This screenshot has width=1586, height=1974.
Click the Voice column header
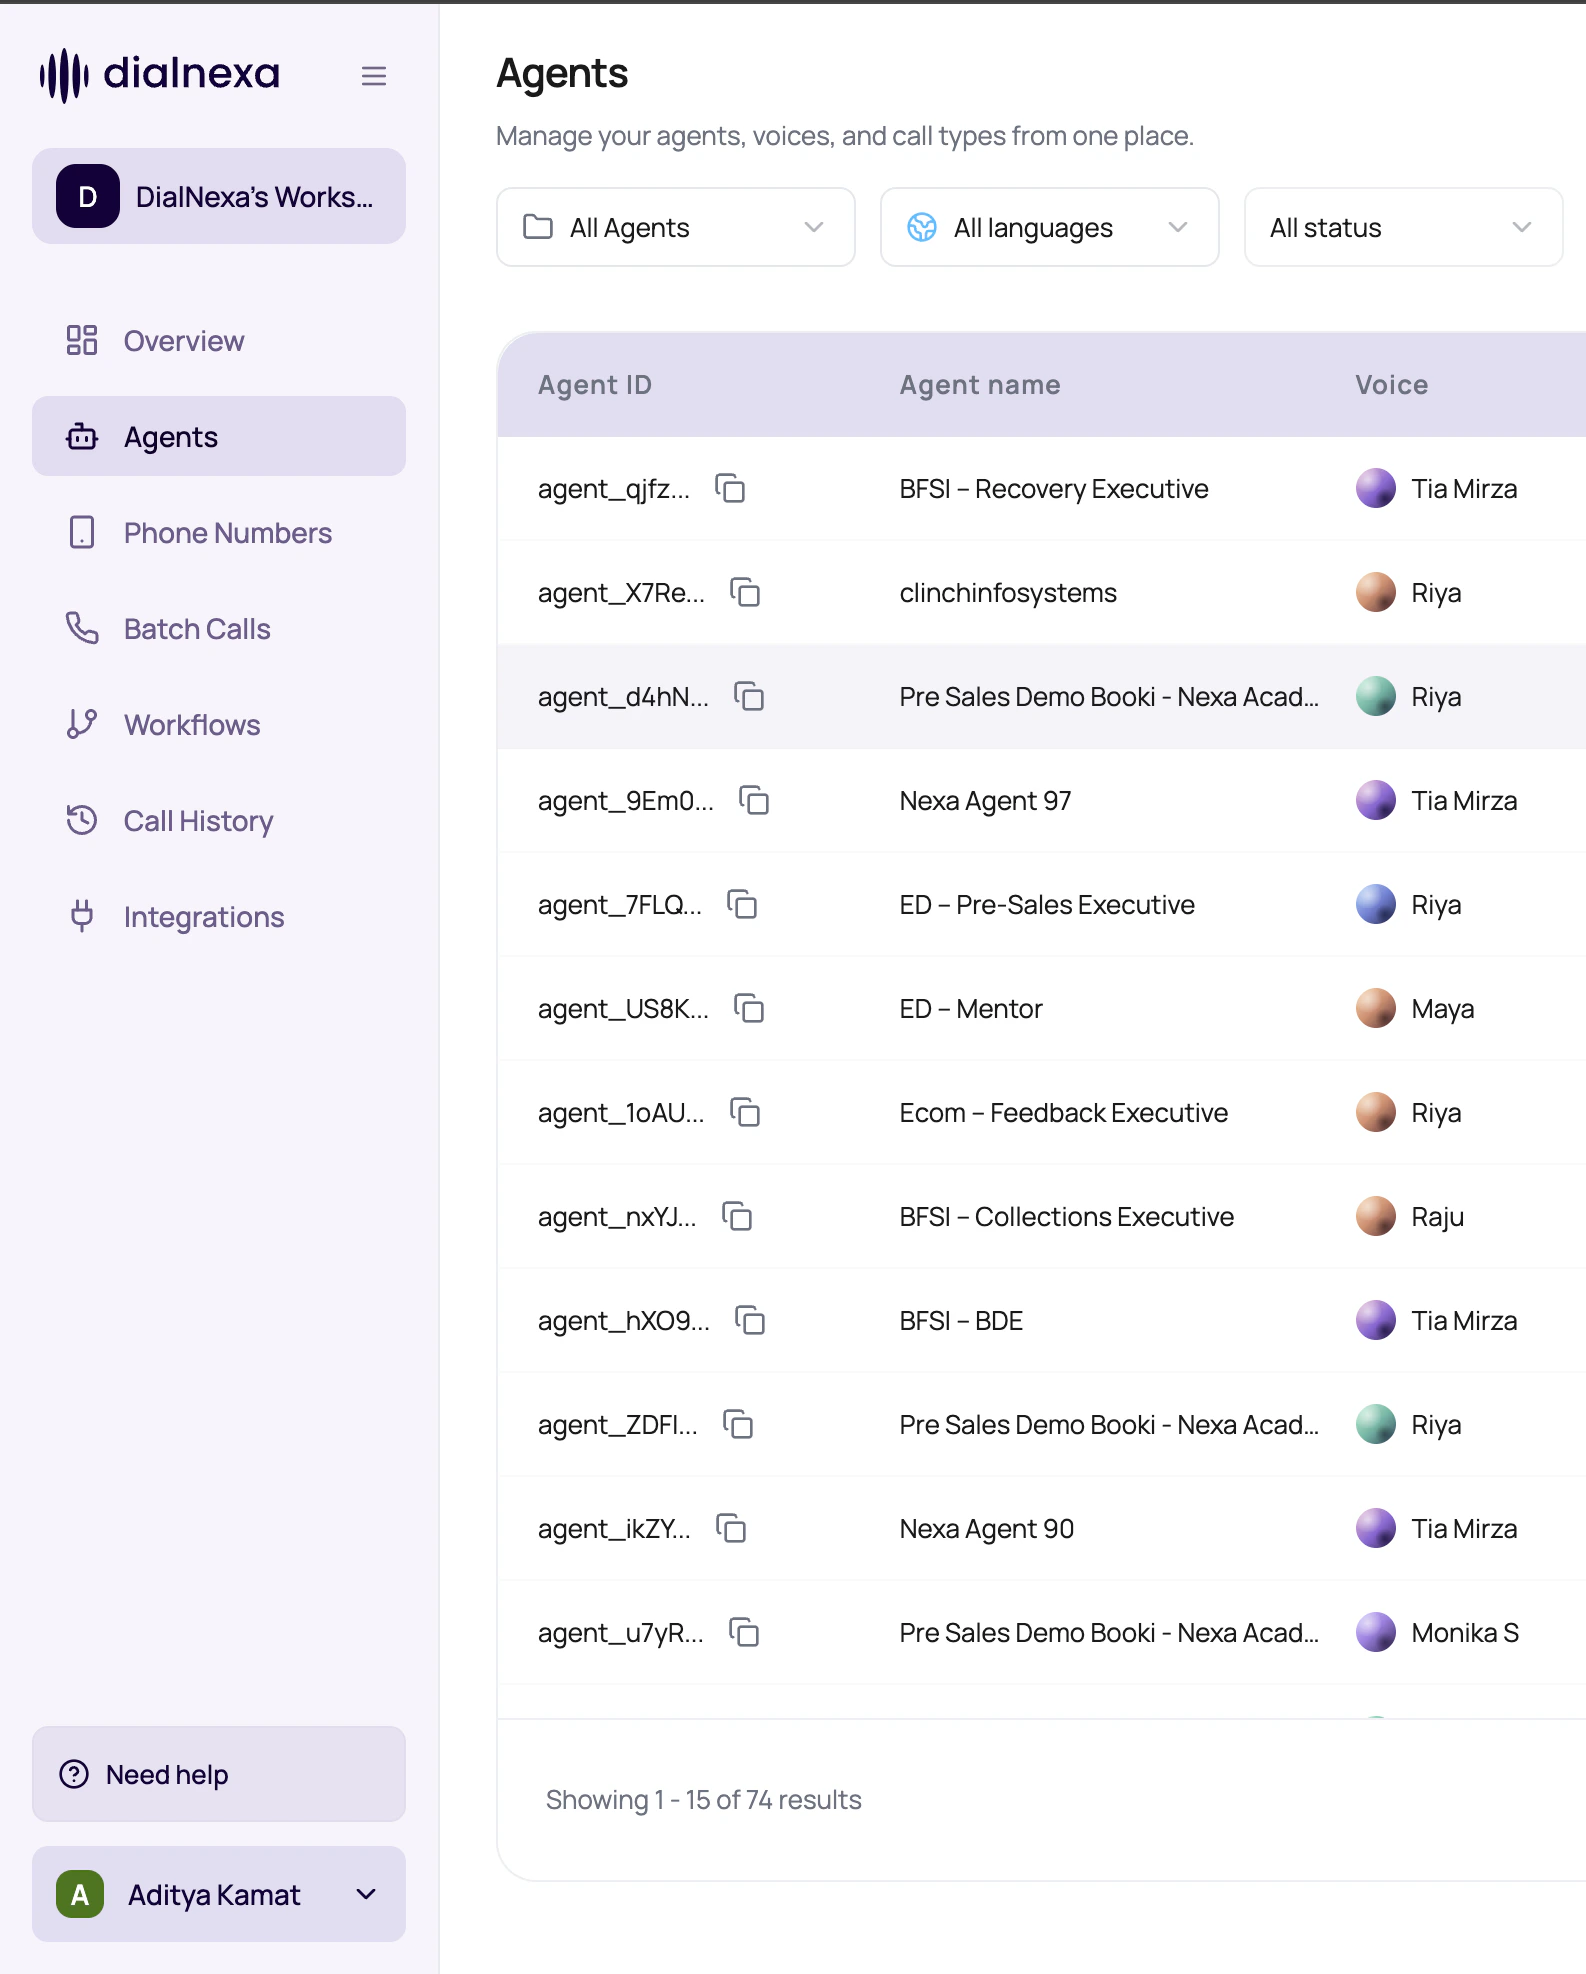1392,385
